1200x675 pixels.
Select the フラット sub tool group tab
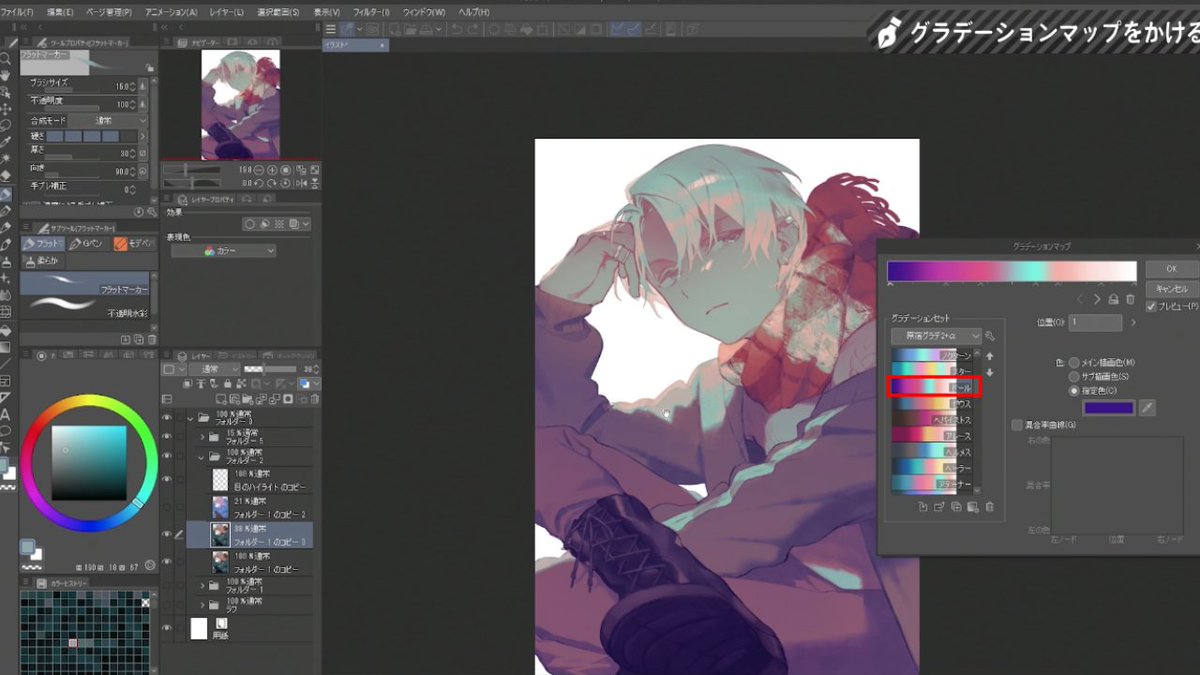point(43,244)
